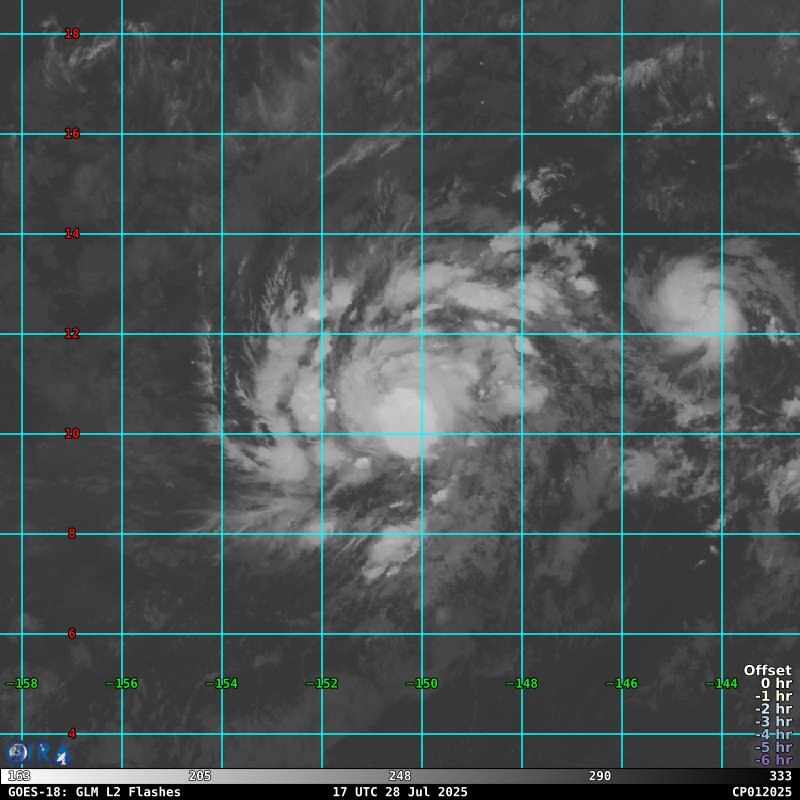Click the -144 longitude label
The image size is (800, 800).
tap(722, 684)
